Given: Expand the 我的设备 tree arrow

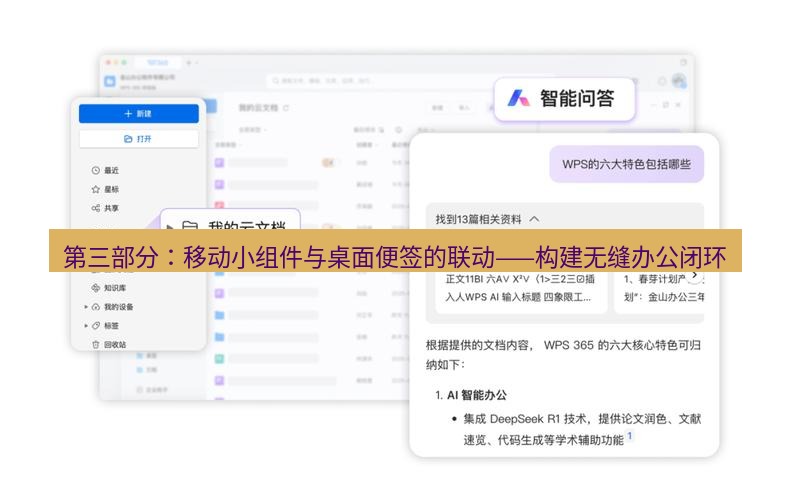Looking at the screenshot, I should tap(86, 307).
